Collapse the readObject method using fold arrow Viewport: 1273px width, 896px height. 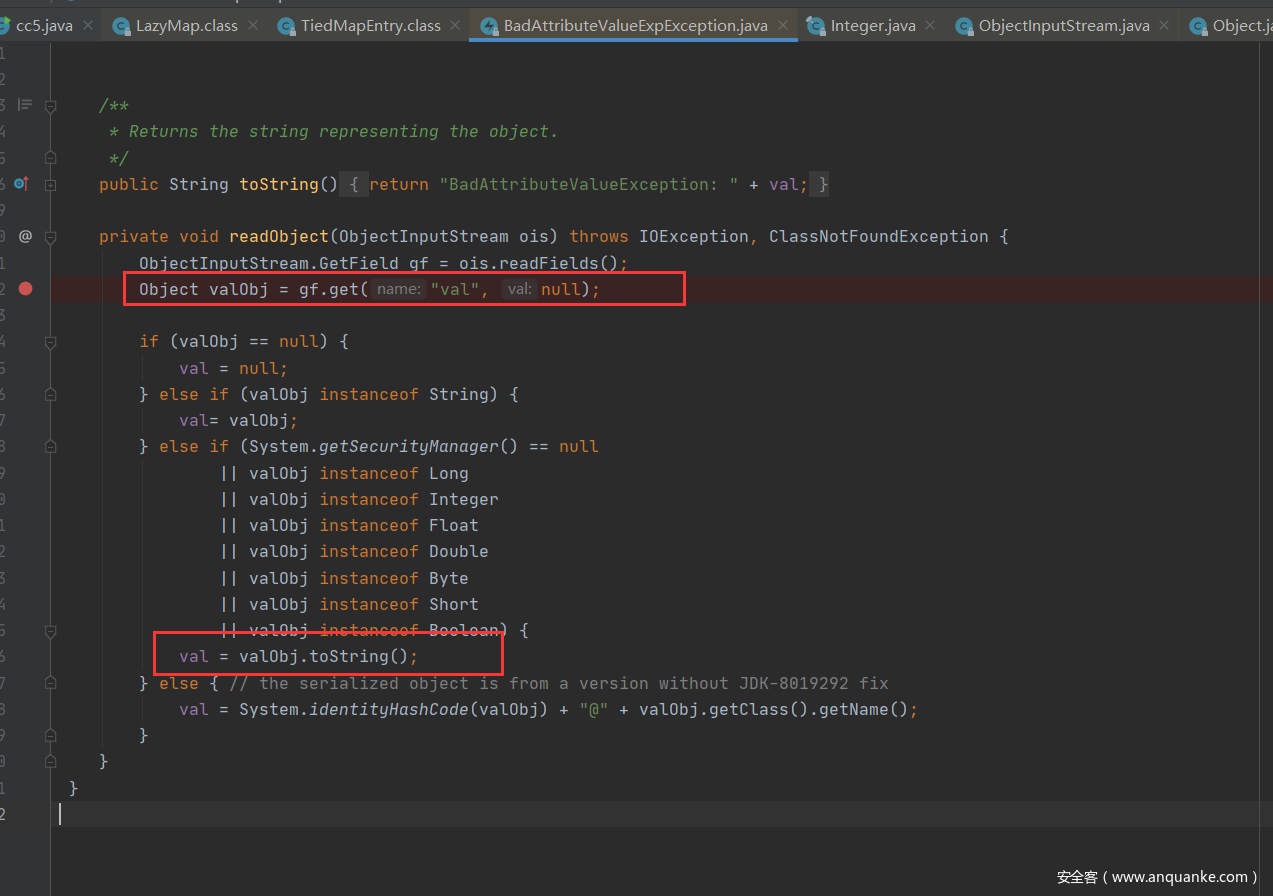tap(50, 237)
